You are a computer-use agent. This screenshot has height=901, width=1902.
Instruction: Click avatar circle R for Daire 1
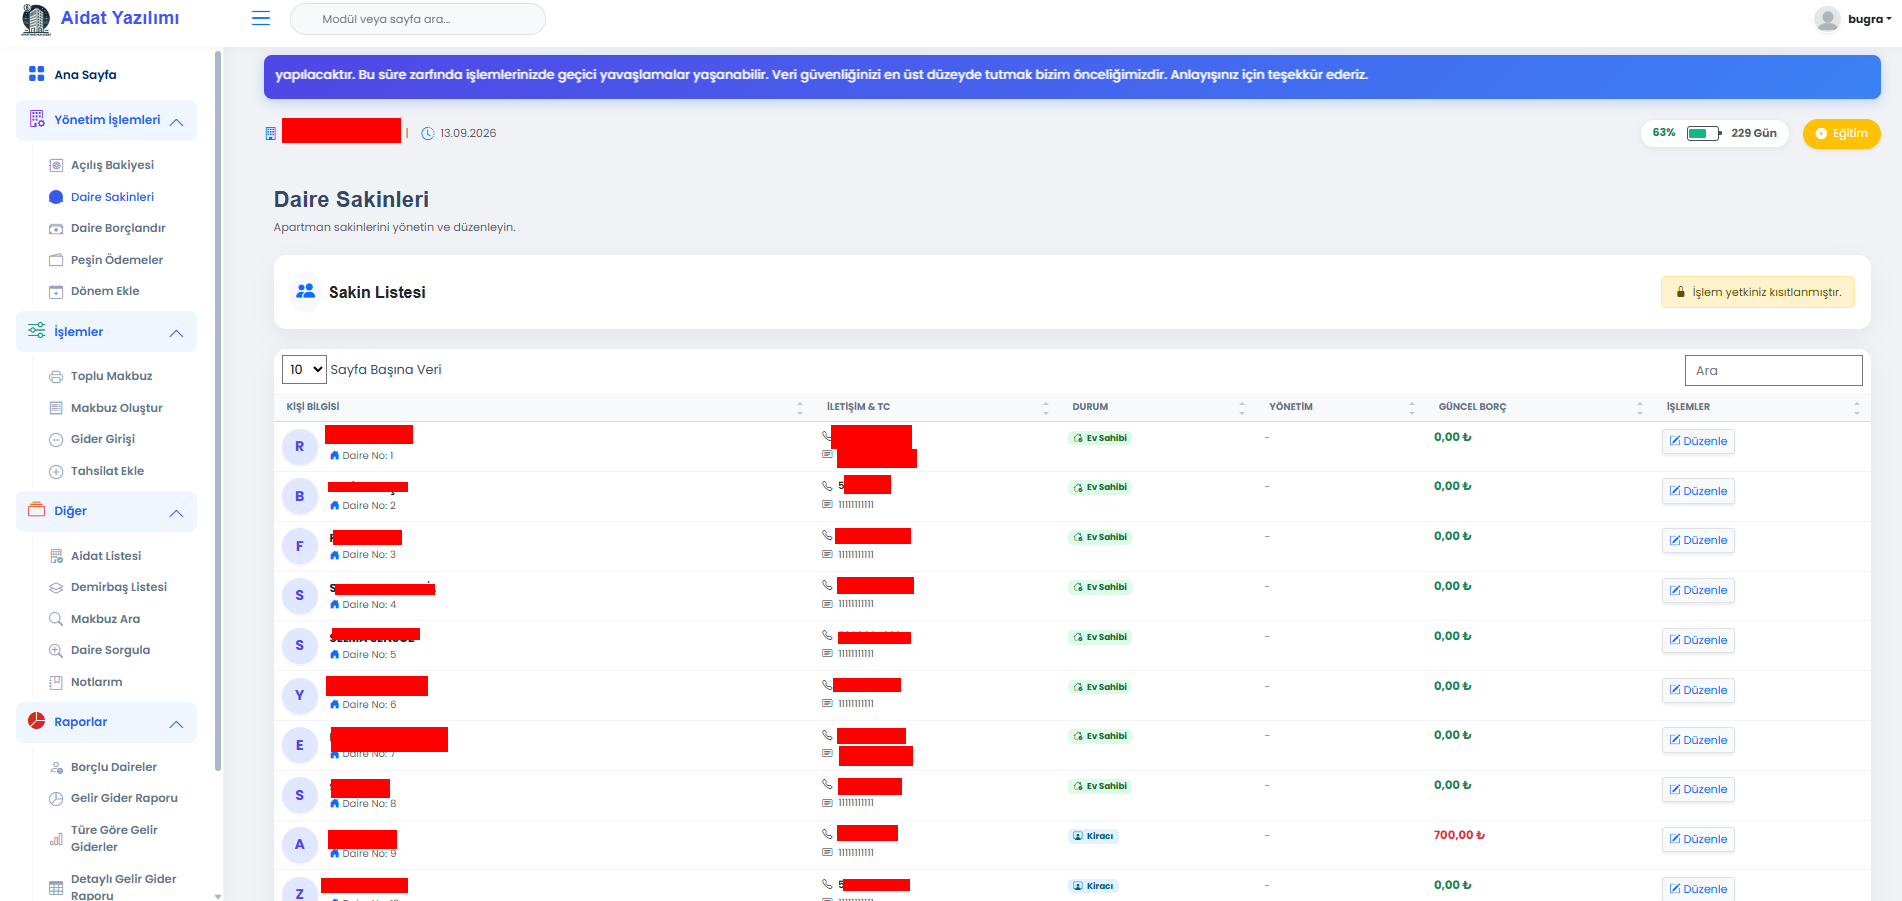pyautogui.click(x=299, y=447)
